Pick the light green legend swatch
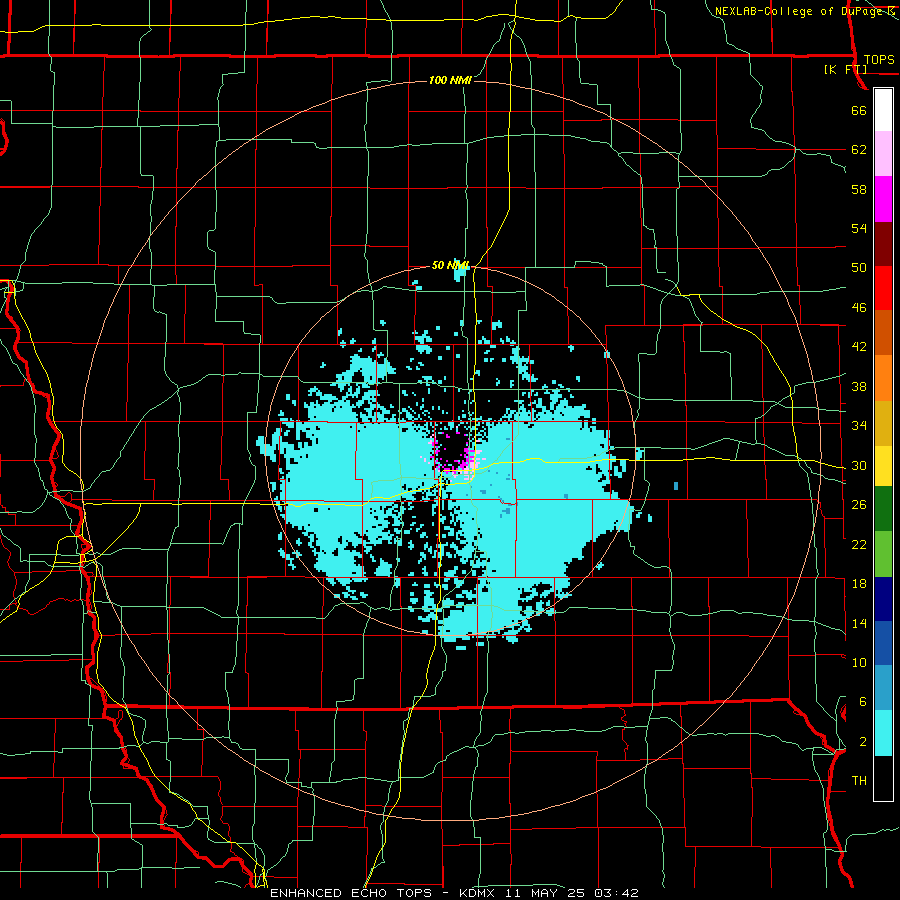900x900 pixels. (883, 554)
